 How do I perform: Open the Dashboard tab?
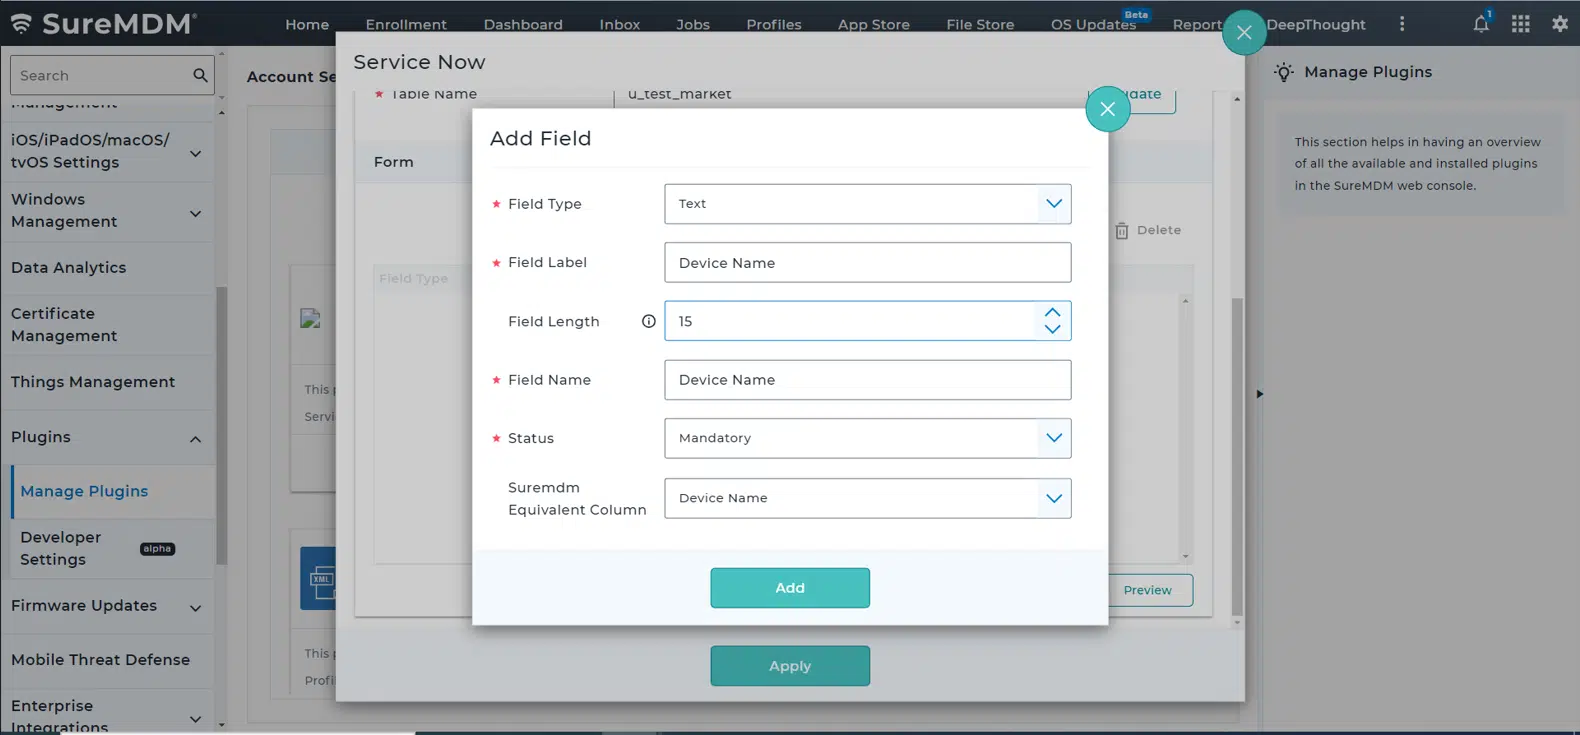[x=523, y=24]
